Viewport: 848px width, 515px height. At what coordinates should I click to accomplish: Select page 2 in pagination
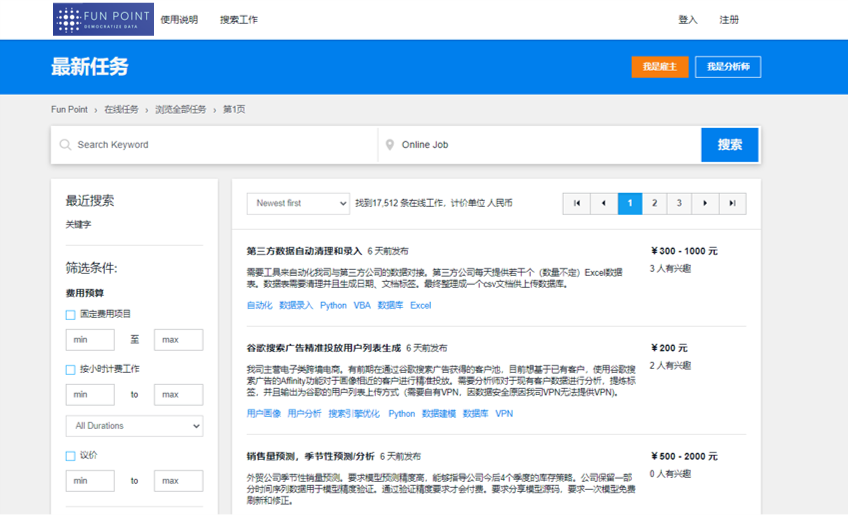[654, 203]
